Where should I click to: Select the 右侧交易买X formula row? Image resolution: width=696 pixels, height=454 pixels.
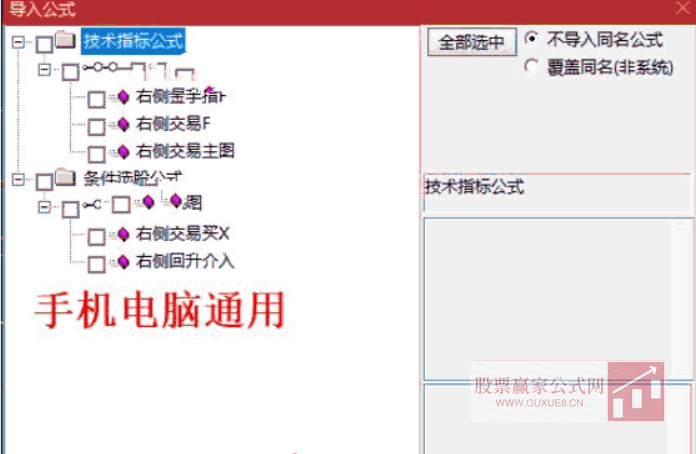coord(182,234)
